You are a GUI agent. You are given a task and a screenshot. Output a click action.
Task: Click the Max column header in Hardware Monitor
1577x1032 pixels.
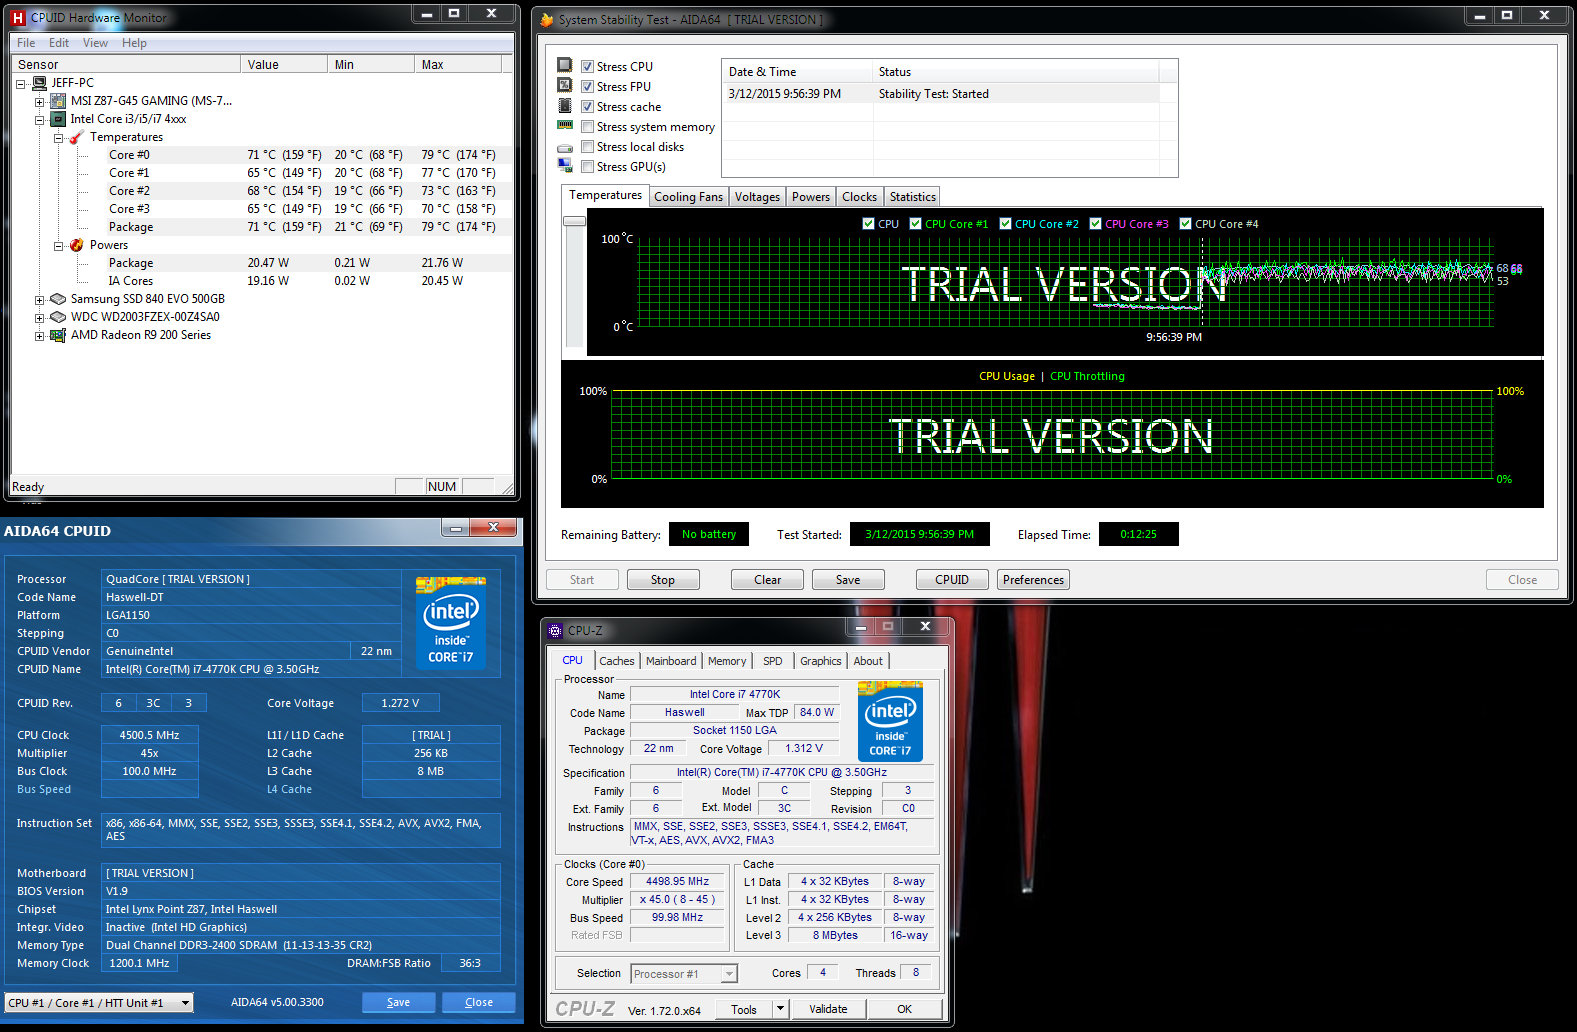pyautogui.click(x=458, y=64)
